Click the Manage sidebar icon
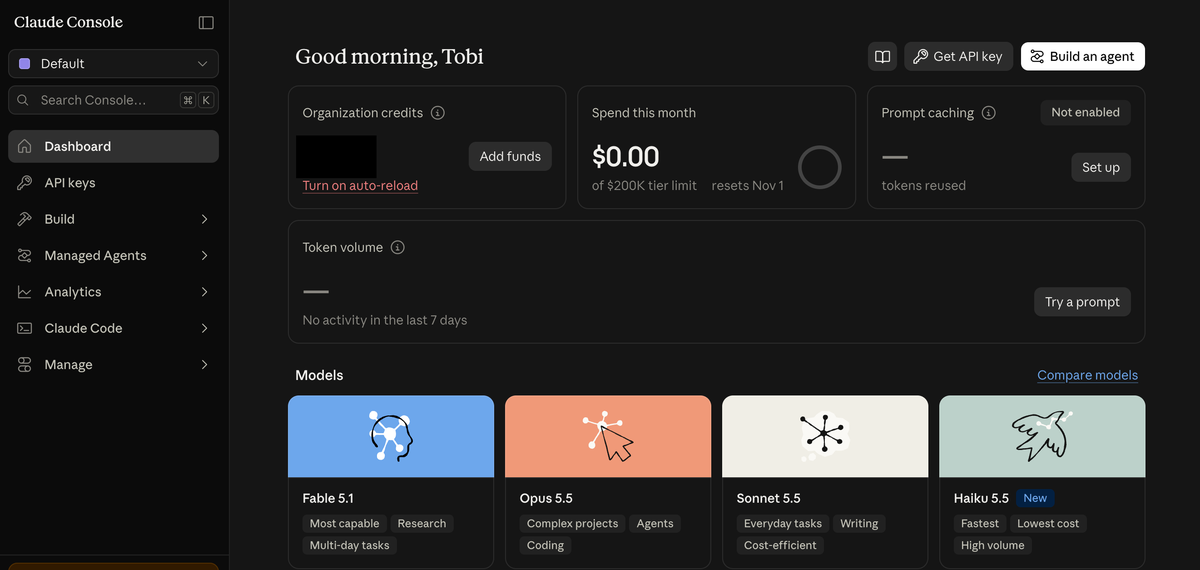The image size is (1200, 570). (x=25, y=365)
